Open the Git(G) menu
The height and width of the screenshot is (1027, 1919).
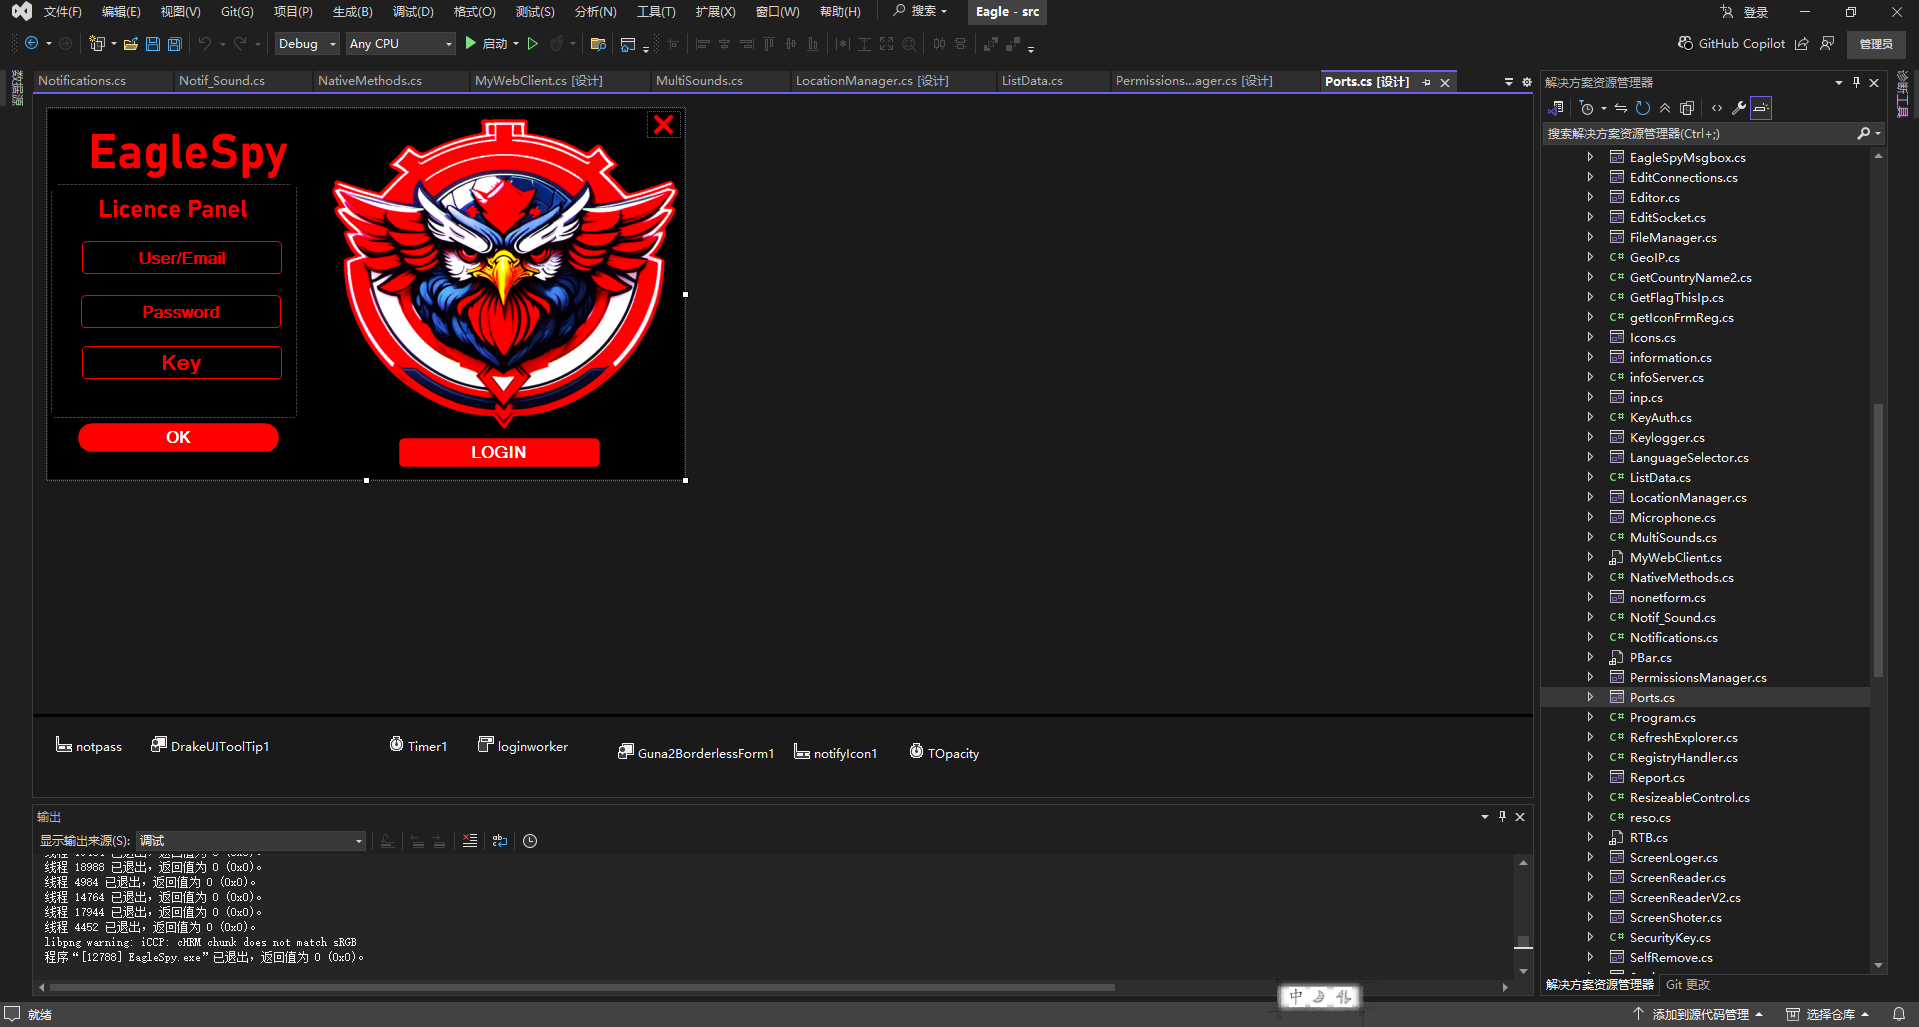(x=237, y=12)
